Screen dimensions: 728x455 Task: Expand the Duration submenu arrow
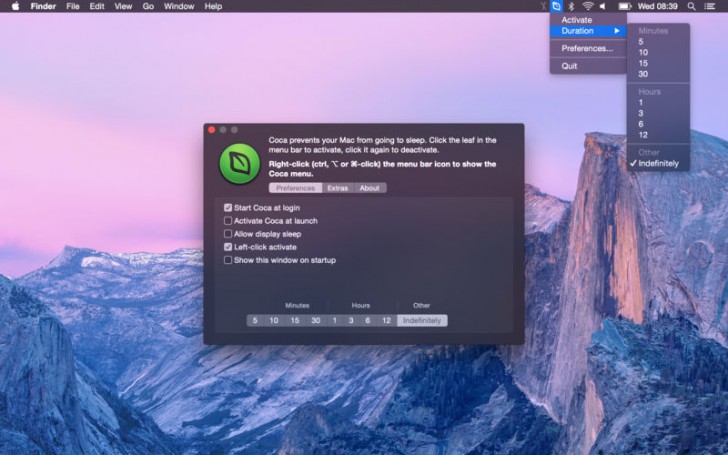(617, 31)
